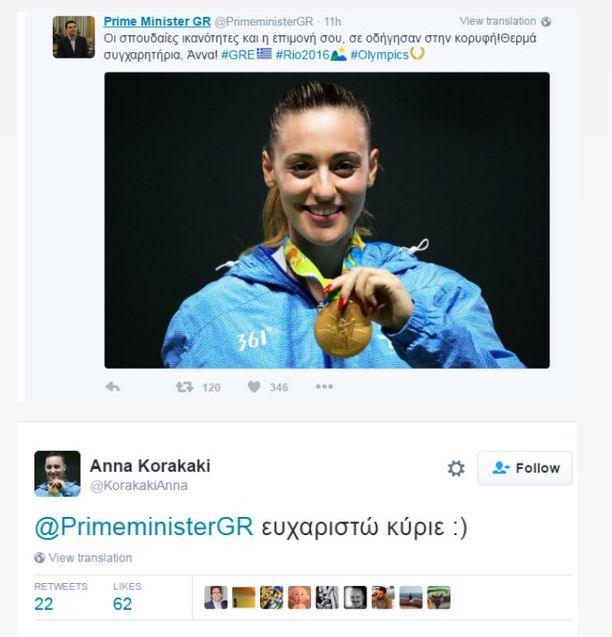Click the reply arrow icon under the tweet
Viewport: 612px width, 637px height.
(x=113, y=387)
